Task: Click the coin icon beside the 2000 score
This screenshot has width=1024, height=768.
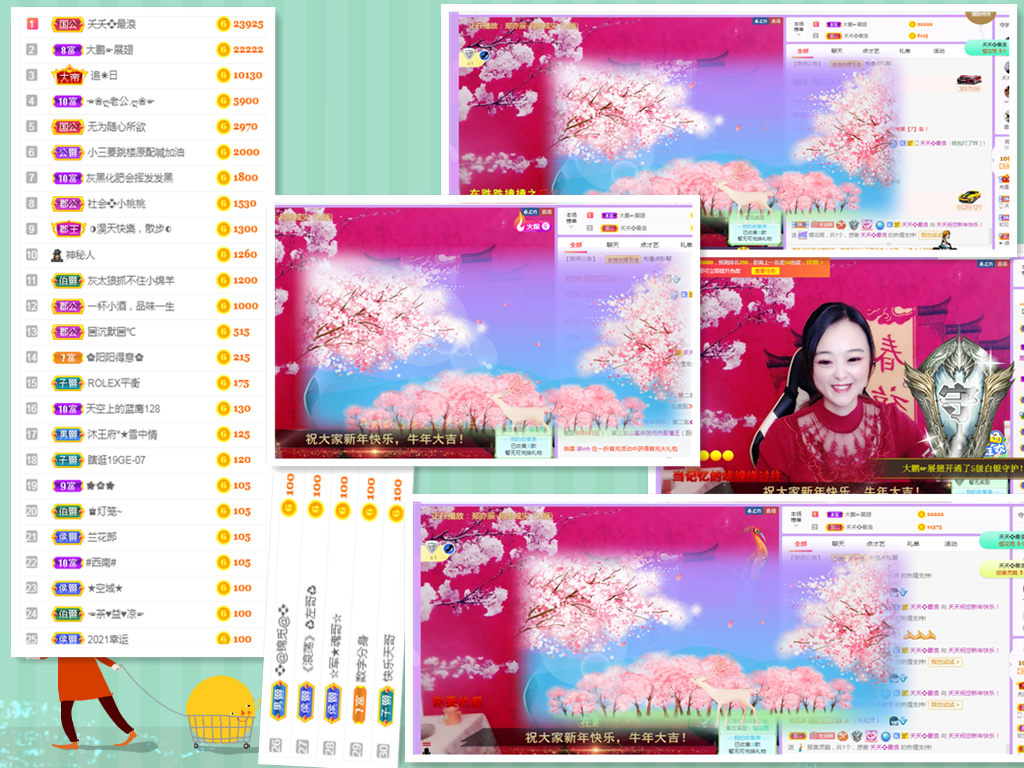Action: click(223, 152)
